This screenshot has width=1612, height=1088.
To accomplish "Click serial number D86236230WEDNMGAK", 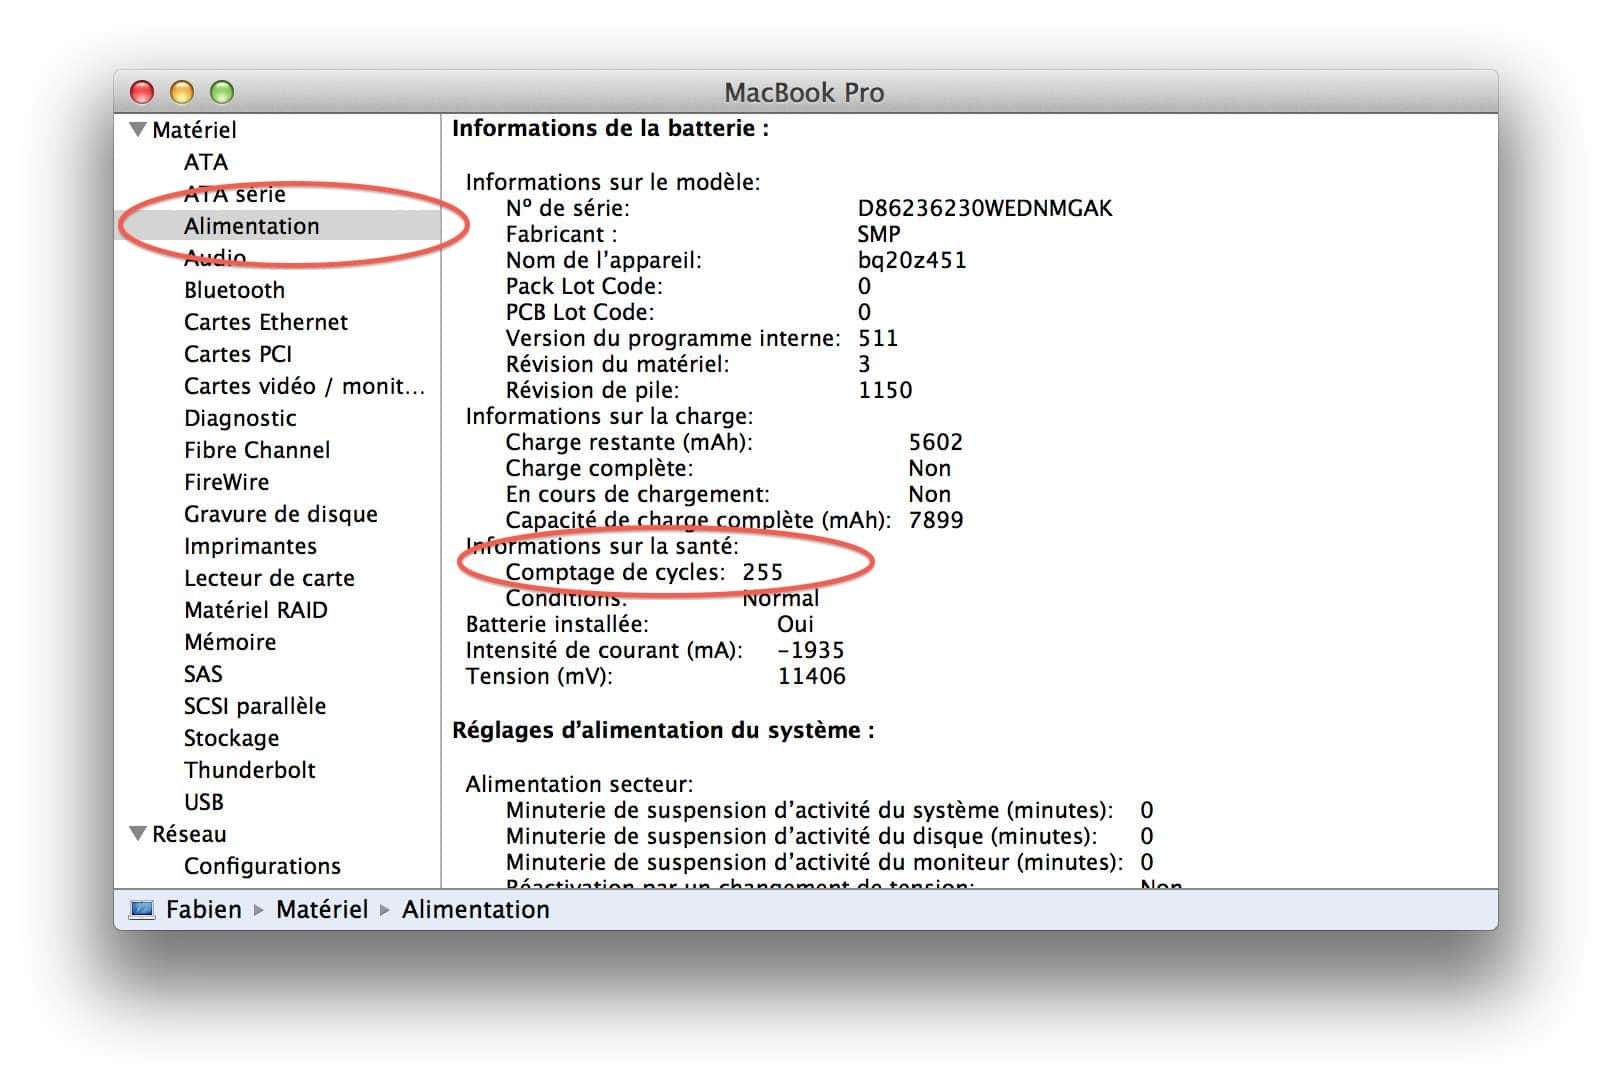I will point(985,208).
